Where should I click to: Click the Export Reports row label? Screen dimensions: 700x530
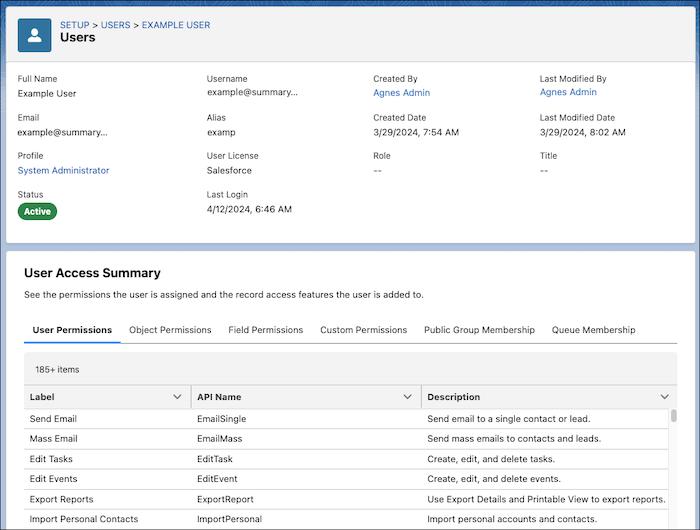(x=61, y=499)
